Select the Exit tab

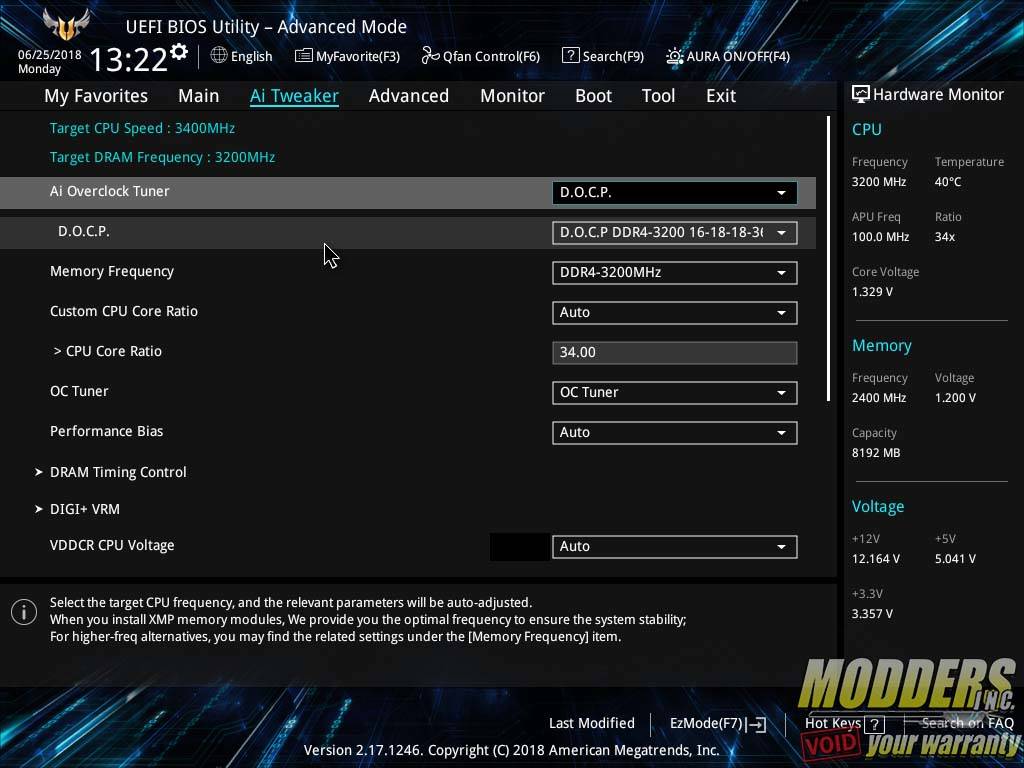click(721, 96)
